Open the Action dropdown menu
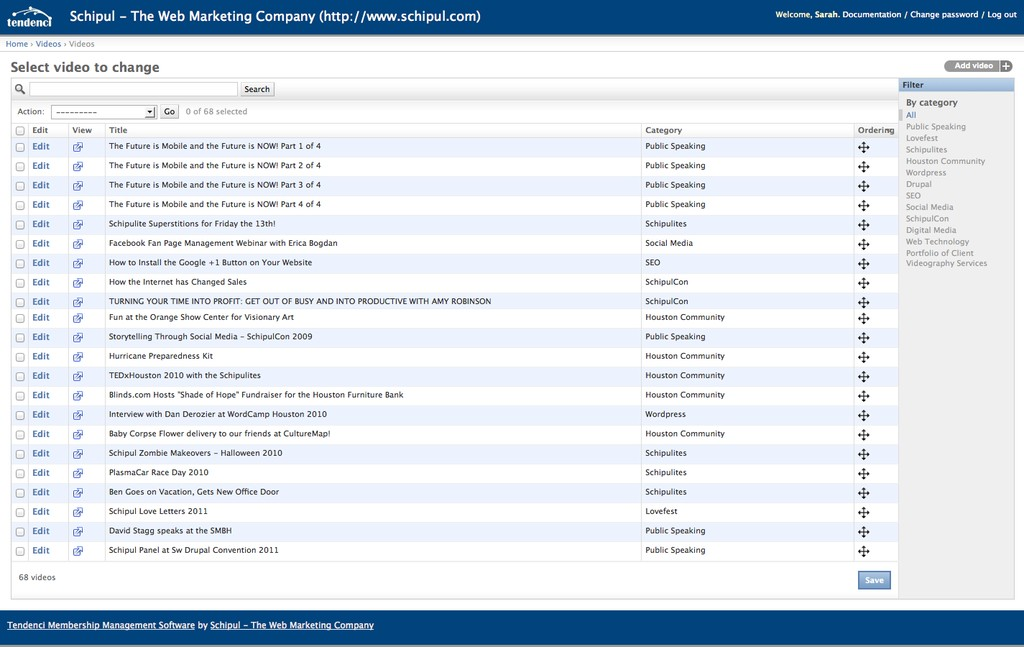The height and width of the screenshot is (647, 1024). 104,112
